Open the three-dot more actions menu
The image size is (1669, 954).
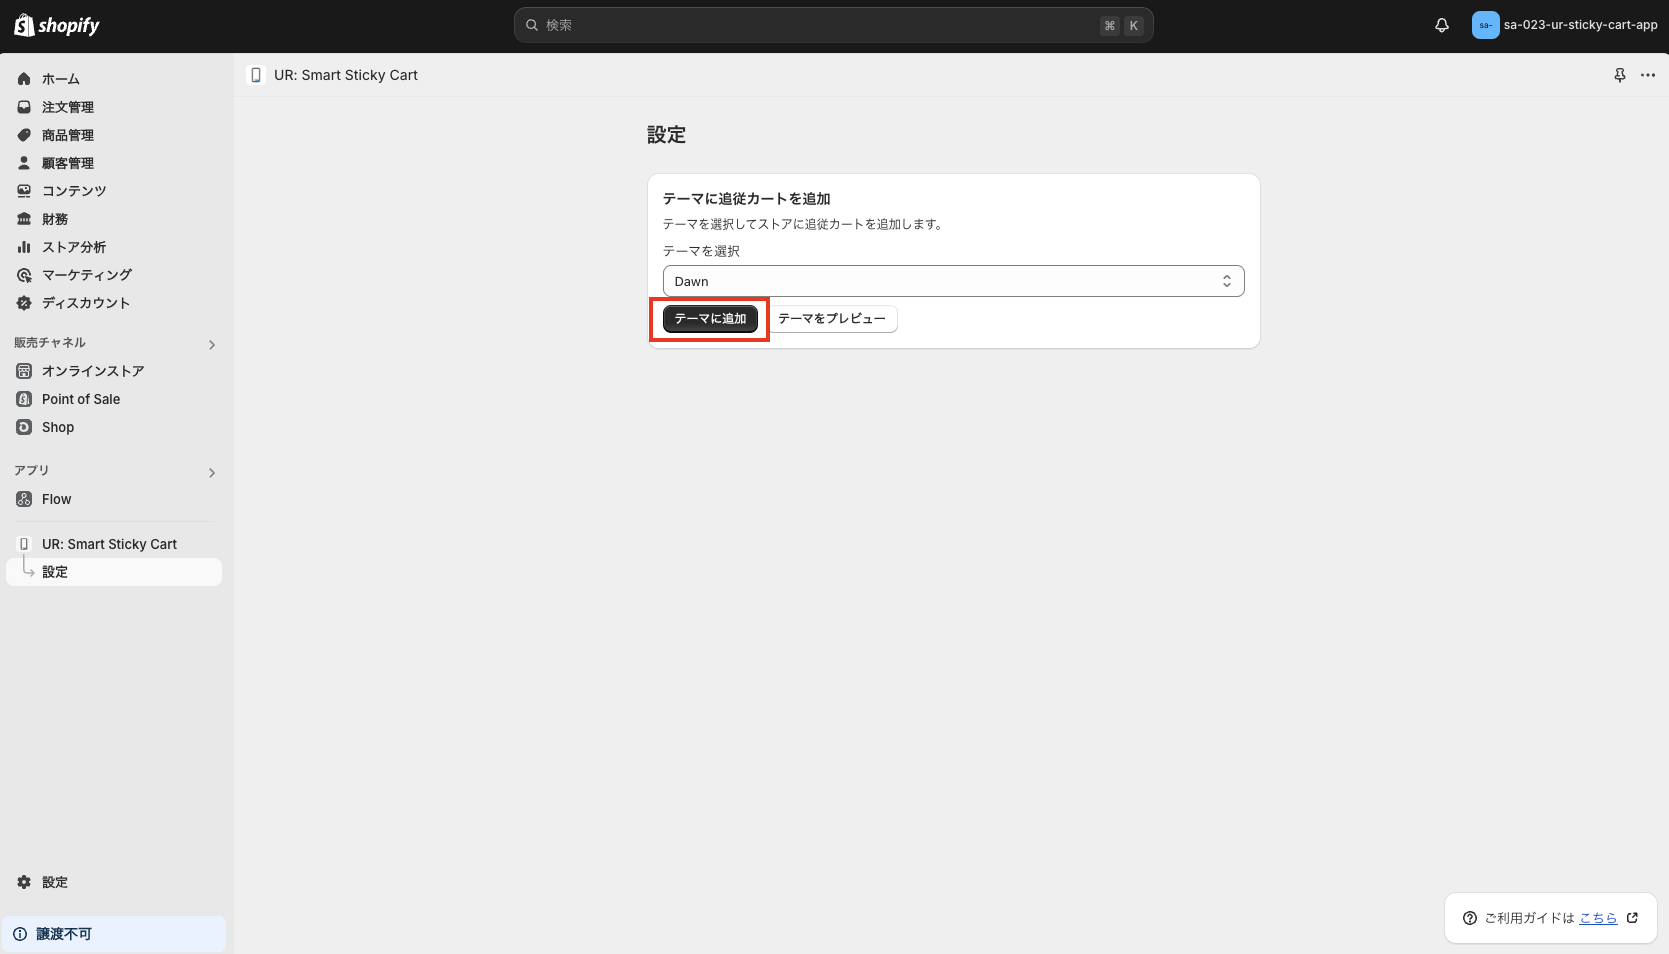1648,75
